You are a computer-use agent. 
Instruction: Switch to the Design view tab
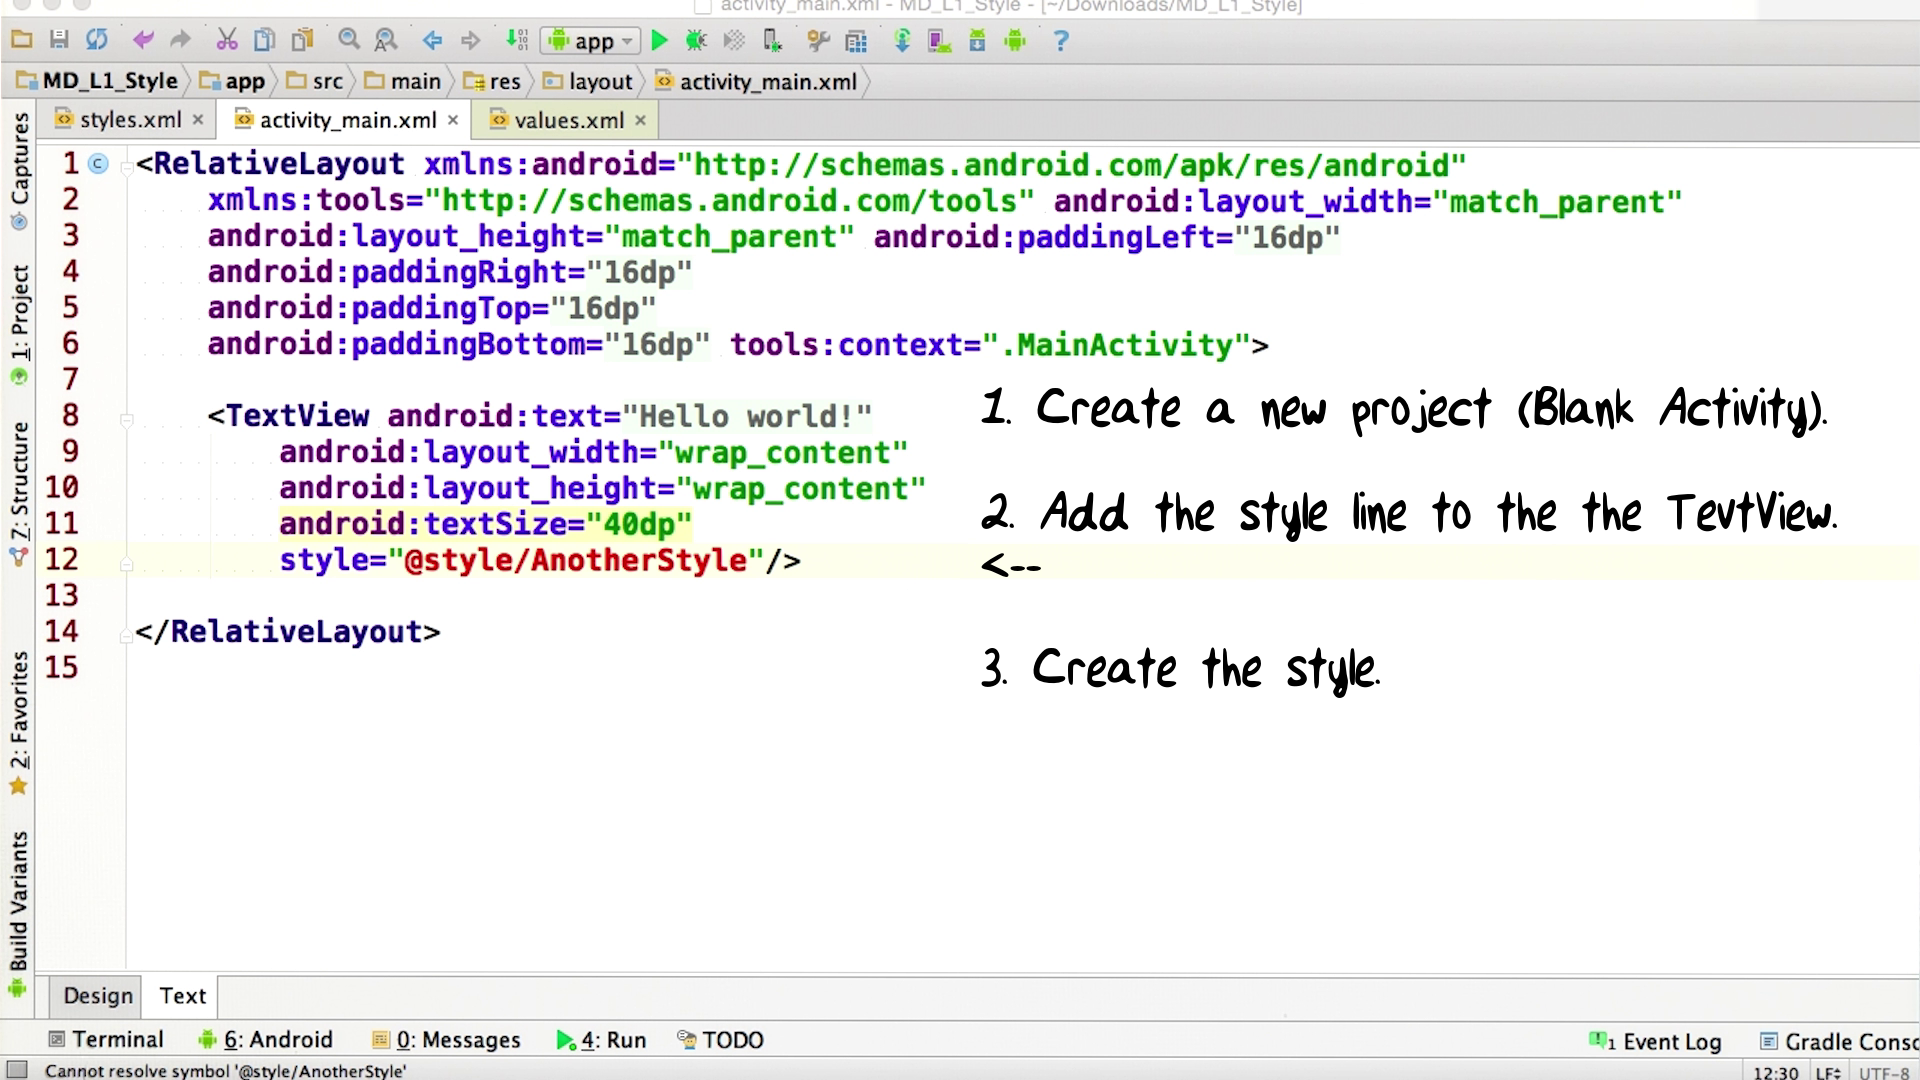(97, 996)
